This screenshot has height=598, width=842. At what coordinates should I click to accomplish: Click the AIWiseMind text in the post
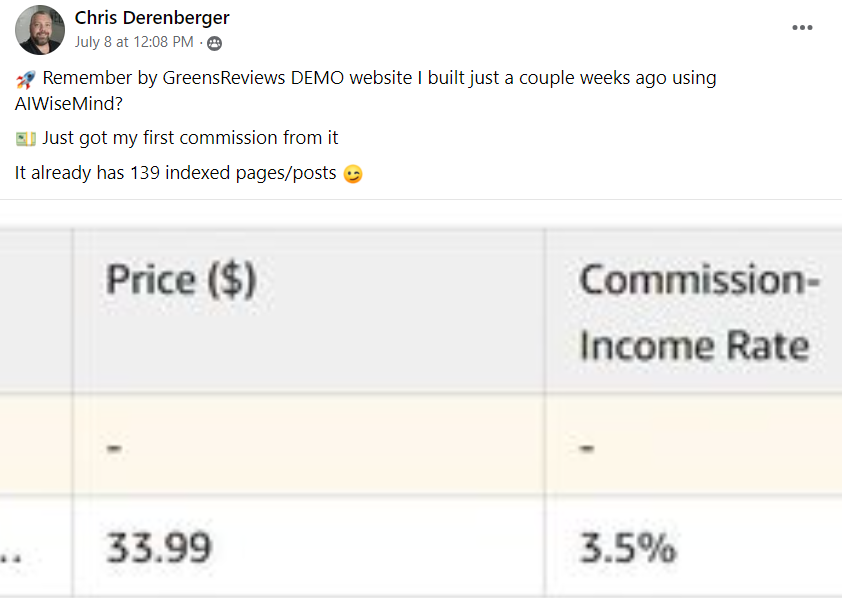coord(68,104)
